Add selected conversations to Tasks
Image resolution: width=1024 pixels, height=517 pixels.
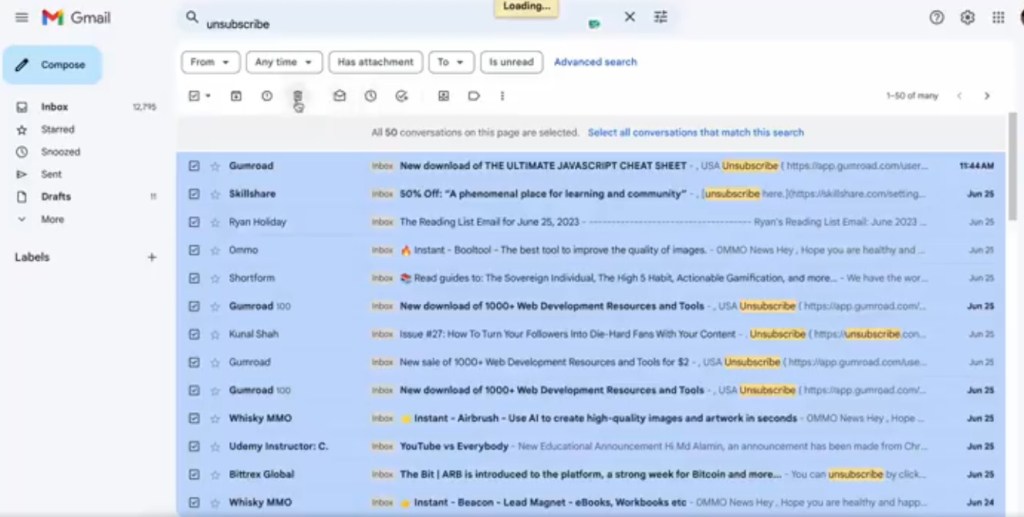point(402,96)
